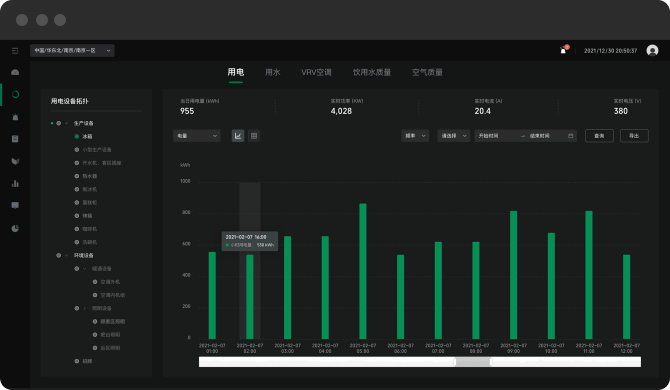Screen dimensions: 670x390
Task: Click the user avatar icon
Action: tap(652, 50)
